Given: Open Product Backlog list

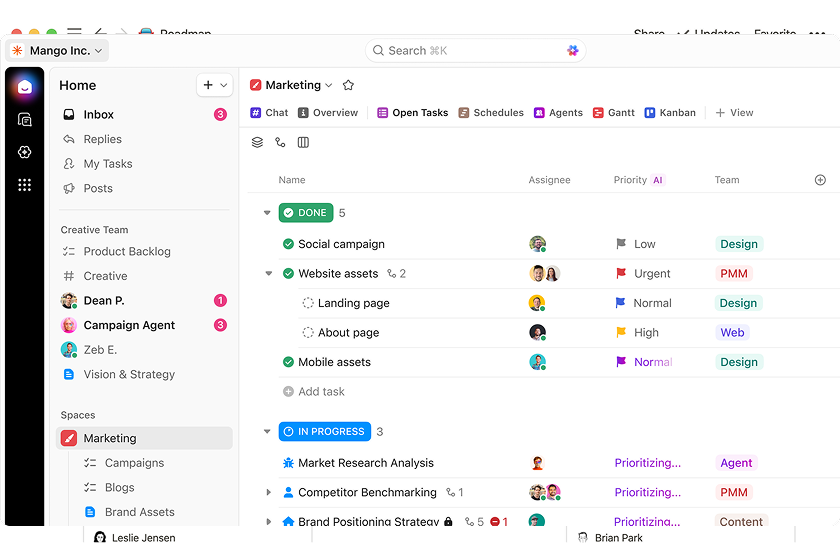Looking at the screenshot, I should tap(145, 251).
